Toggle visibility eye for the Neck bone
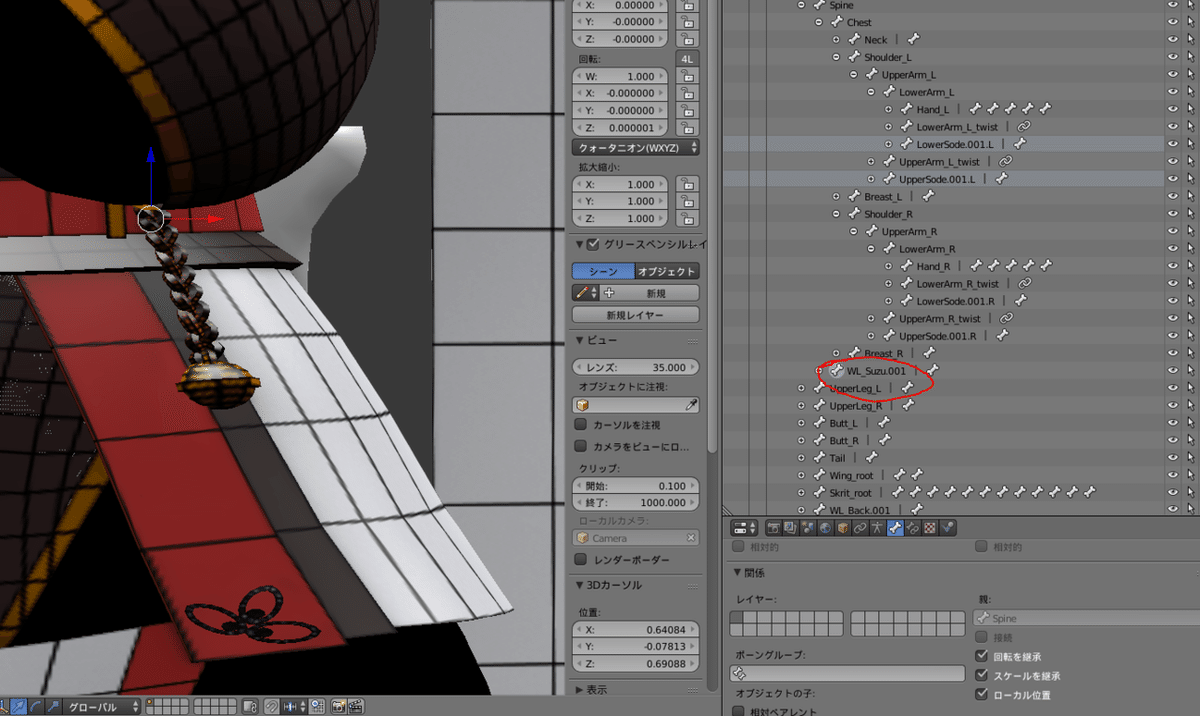The height and width of the screenshot is (716, 1200). click(1173, 39)
